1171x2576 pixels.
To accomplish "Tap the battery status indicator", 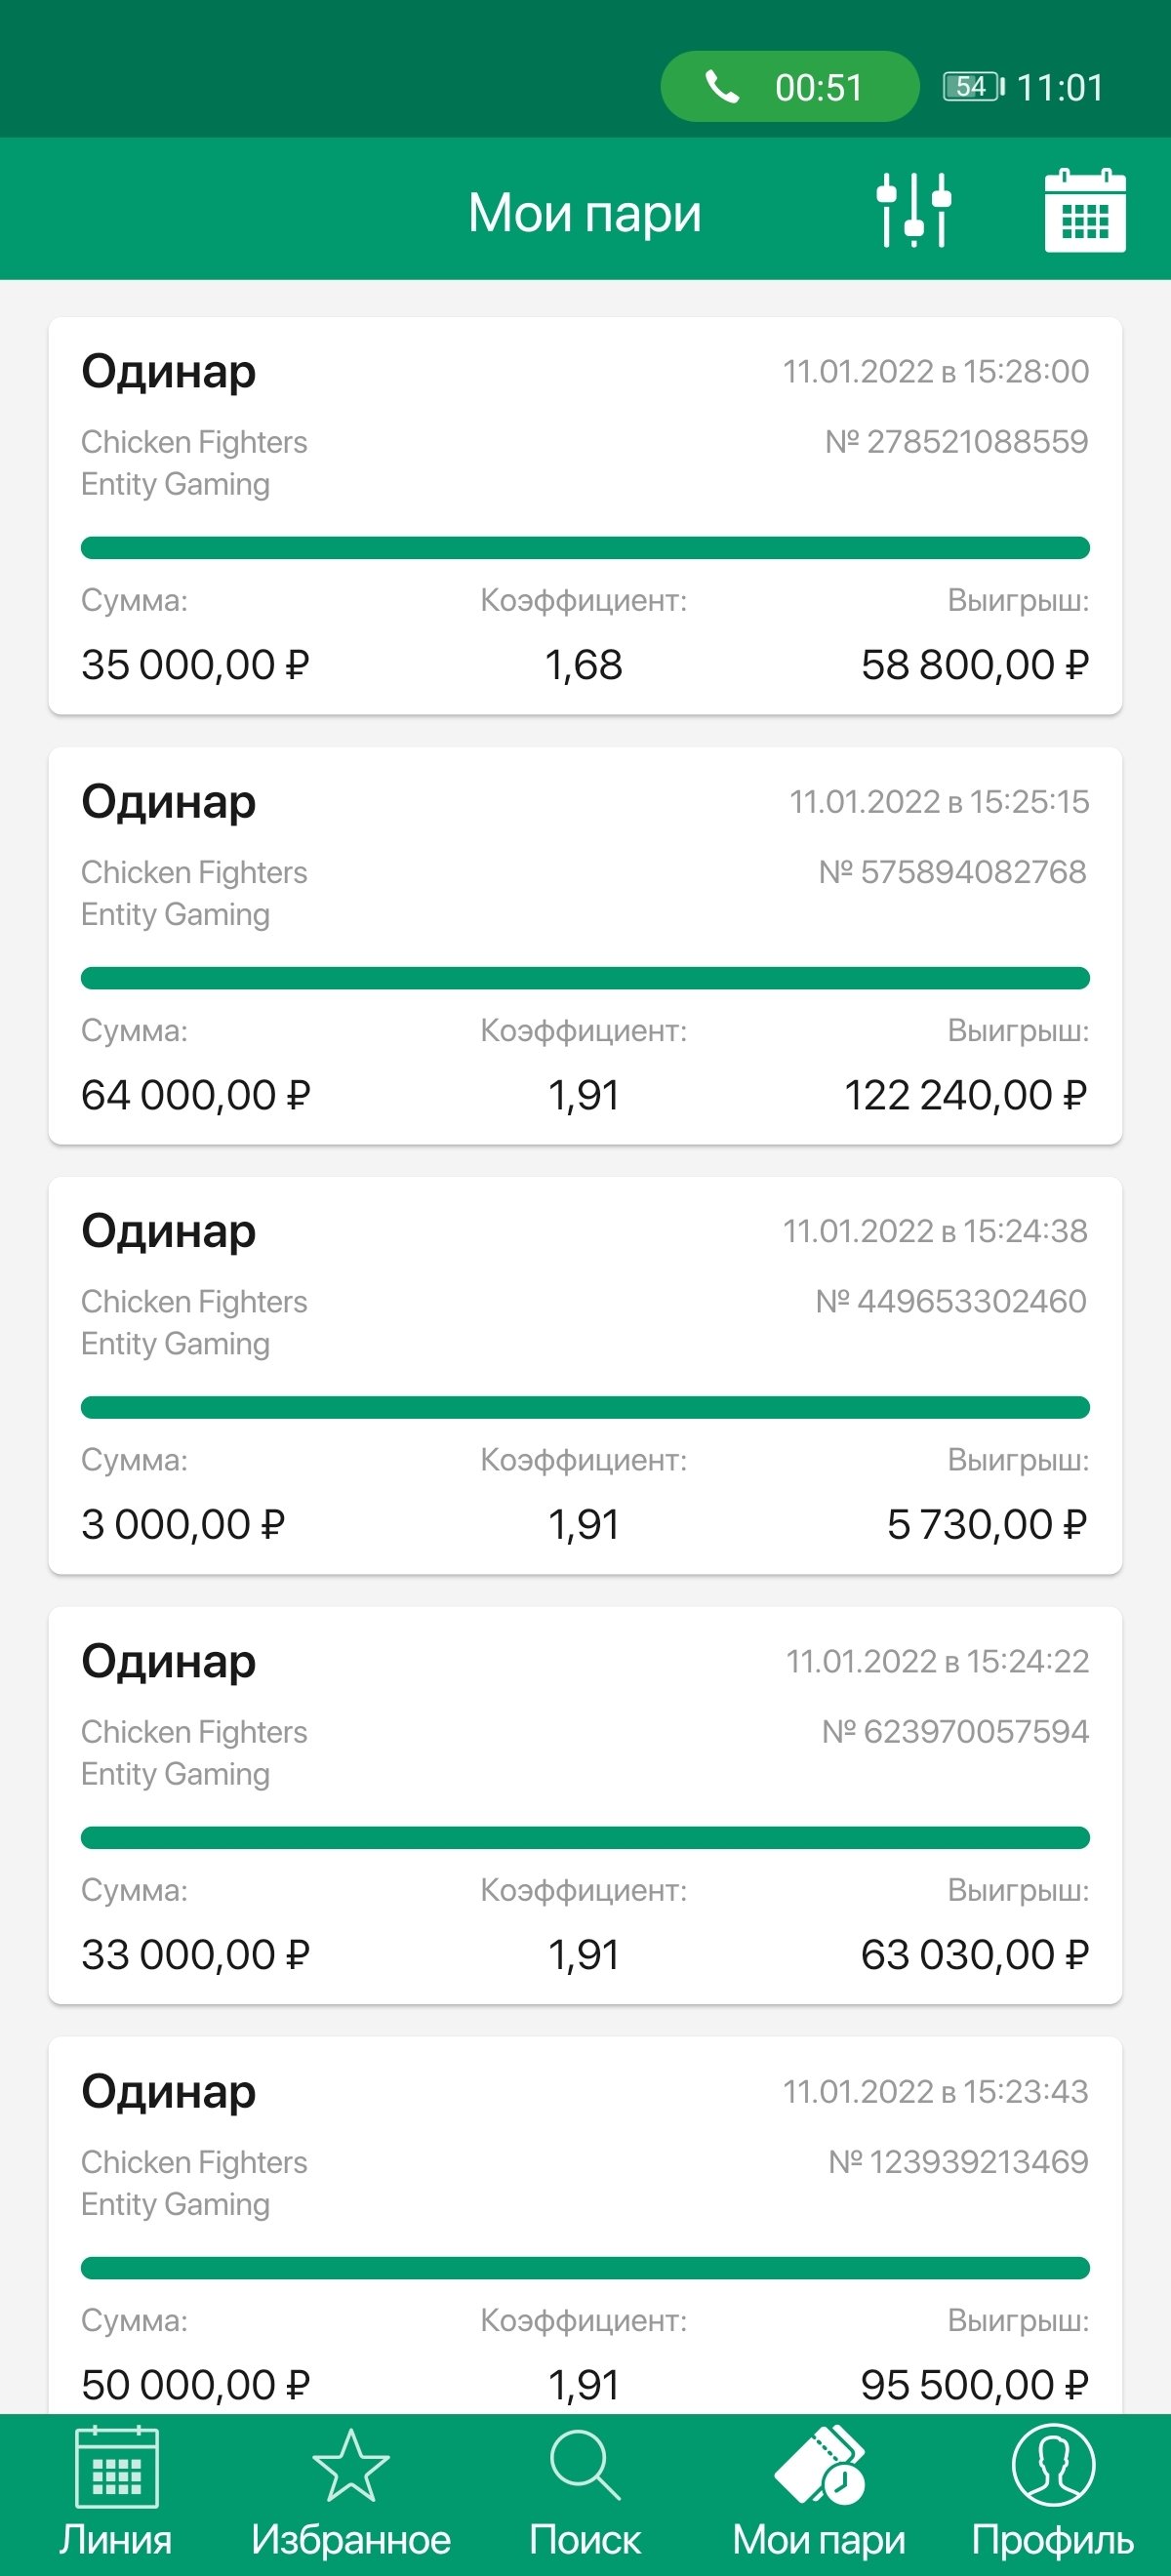I will click(973, 87).
